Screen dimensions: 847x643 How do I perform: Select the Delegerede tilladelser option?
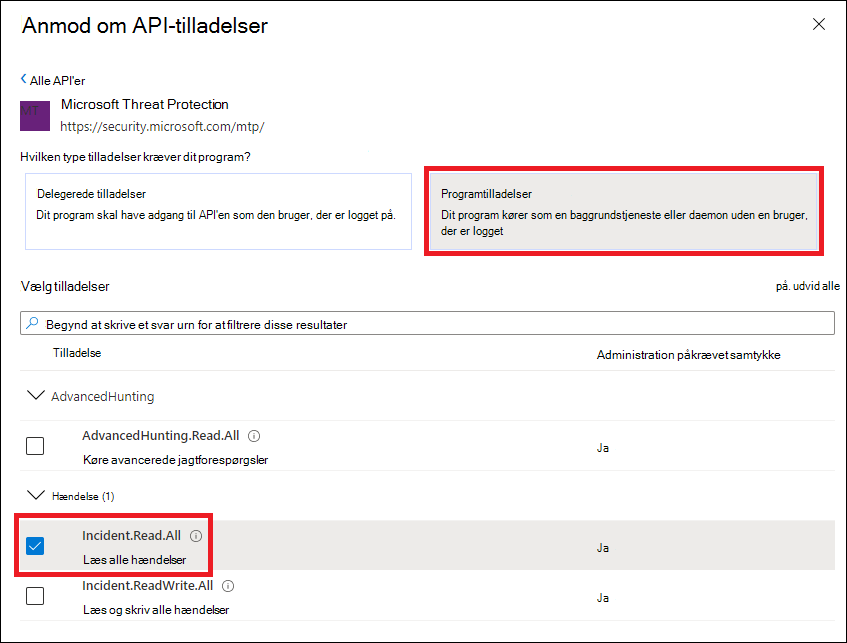[x=217, y=211]
